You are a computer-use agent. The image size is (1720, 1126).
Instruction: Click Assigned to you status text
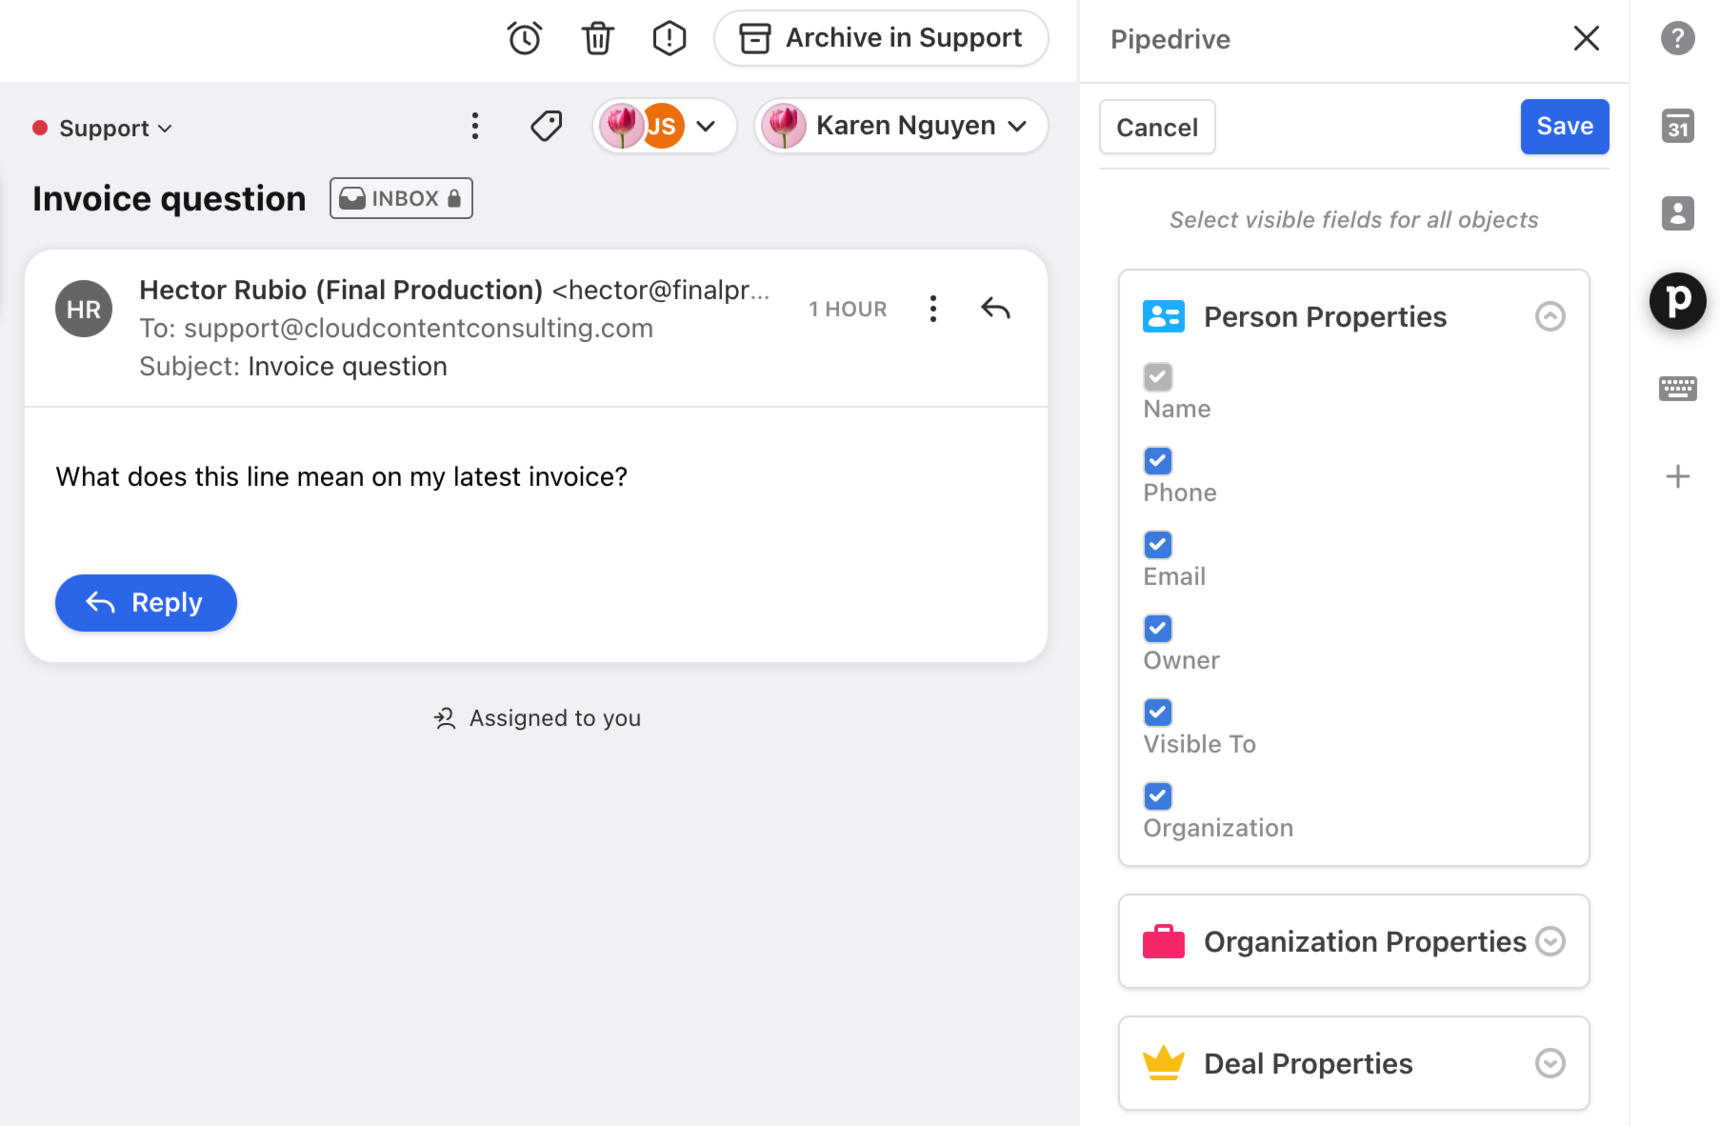(554, 718)
